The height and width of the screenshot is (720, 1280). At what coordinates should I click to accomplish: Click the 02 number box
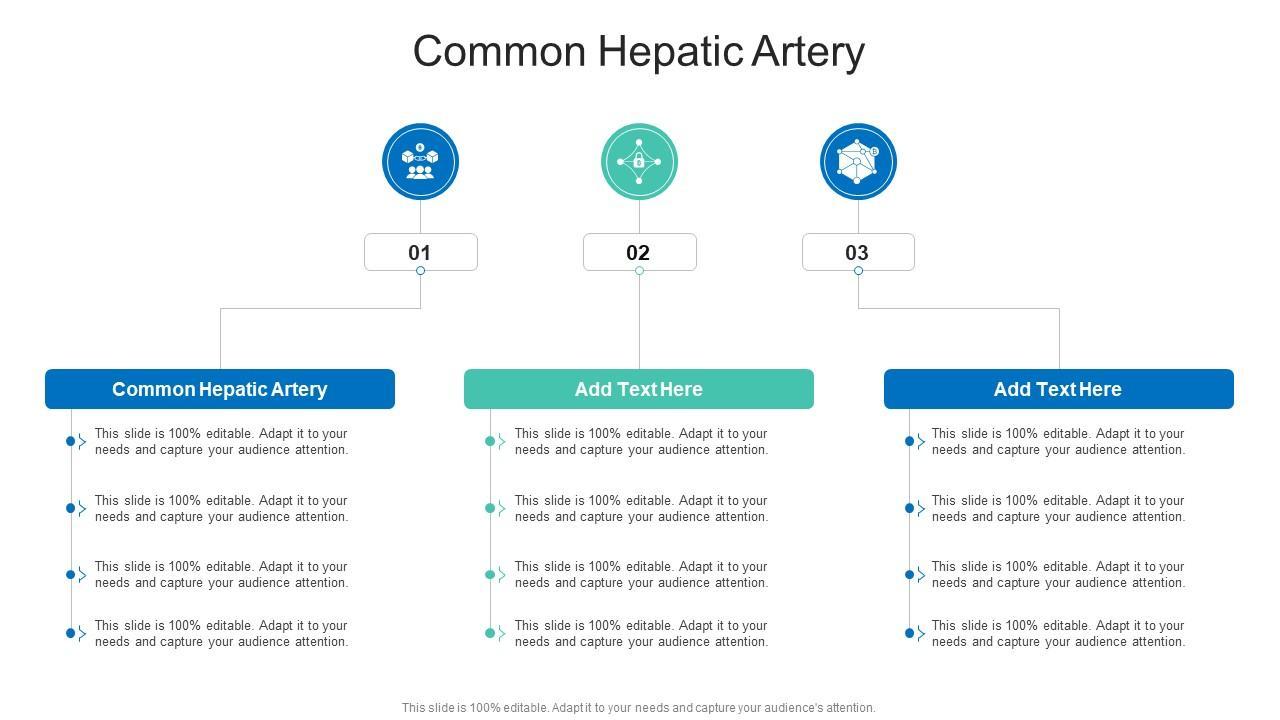click(x=639, y=252)
